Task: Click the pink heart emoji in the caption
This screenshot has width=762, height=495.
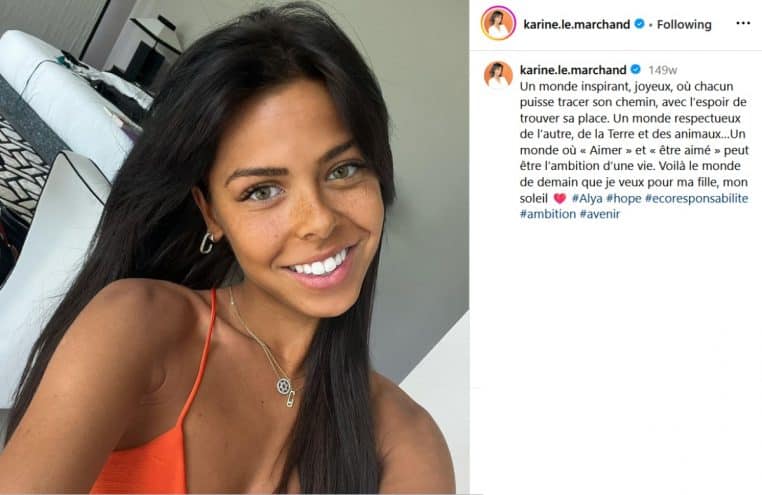Action: [560, 198]
